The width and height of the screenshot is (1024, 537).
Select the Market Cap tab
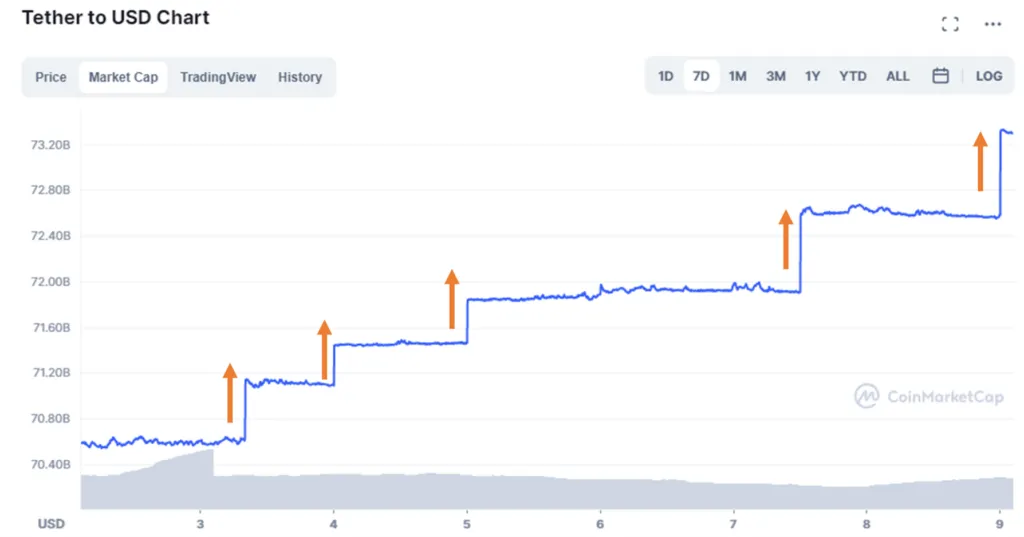[123, 77]
